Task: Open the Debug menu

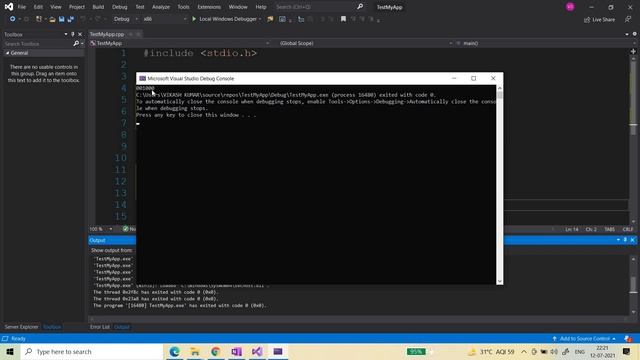Action: 120,7
